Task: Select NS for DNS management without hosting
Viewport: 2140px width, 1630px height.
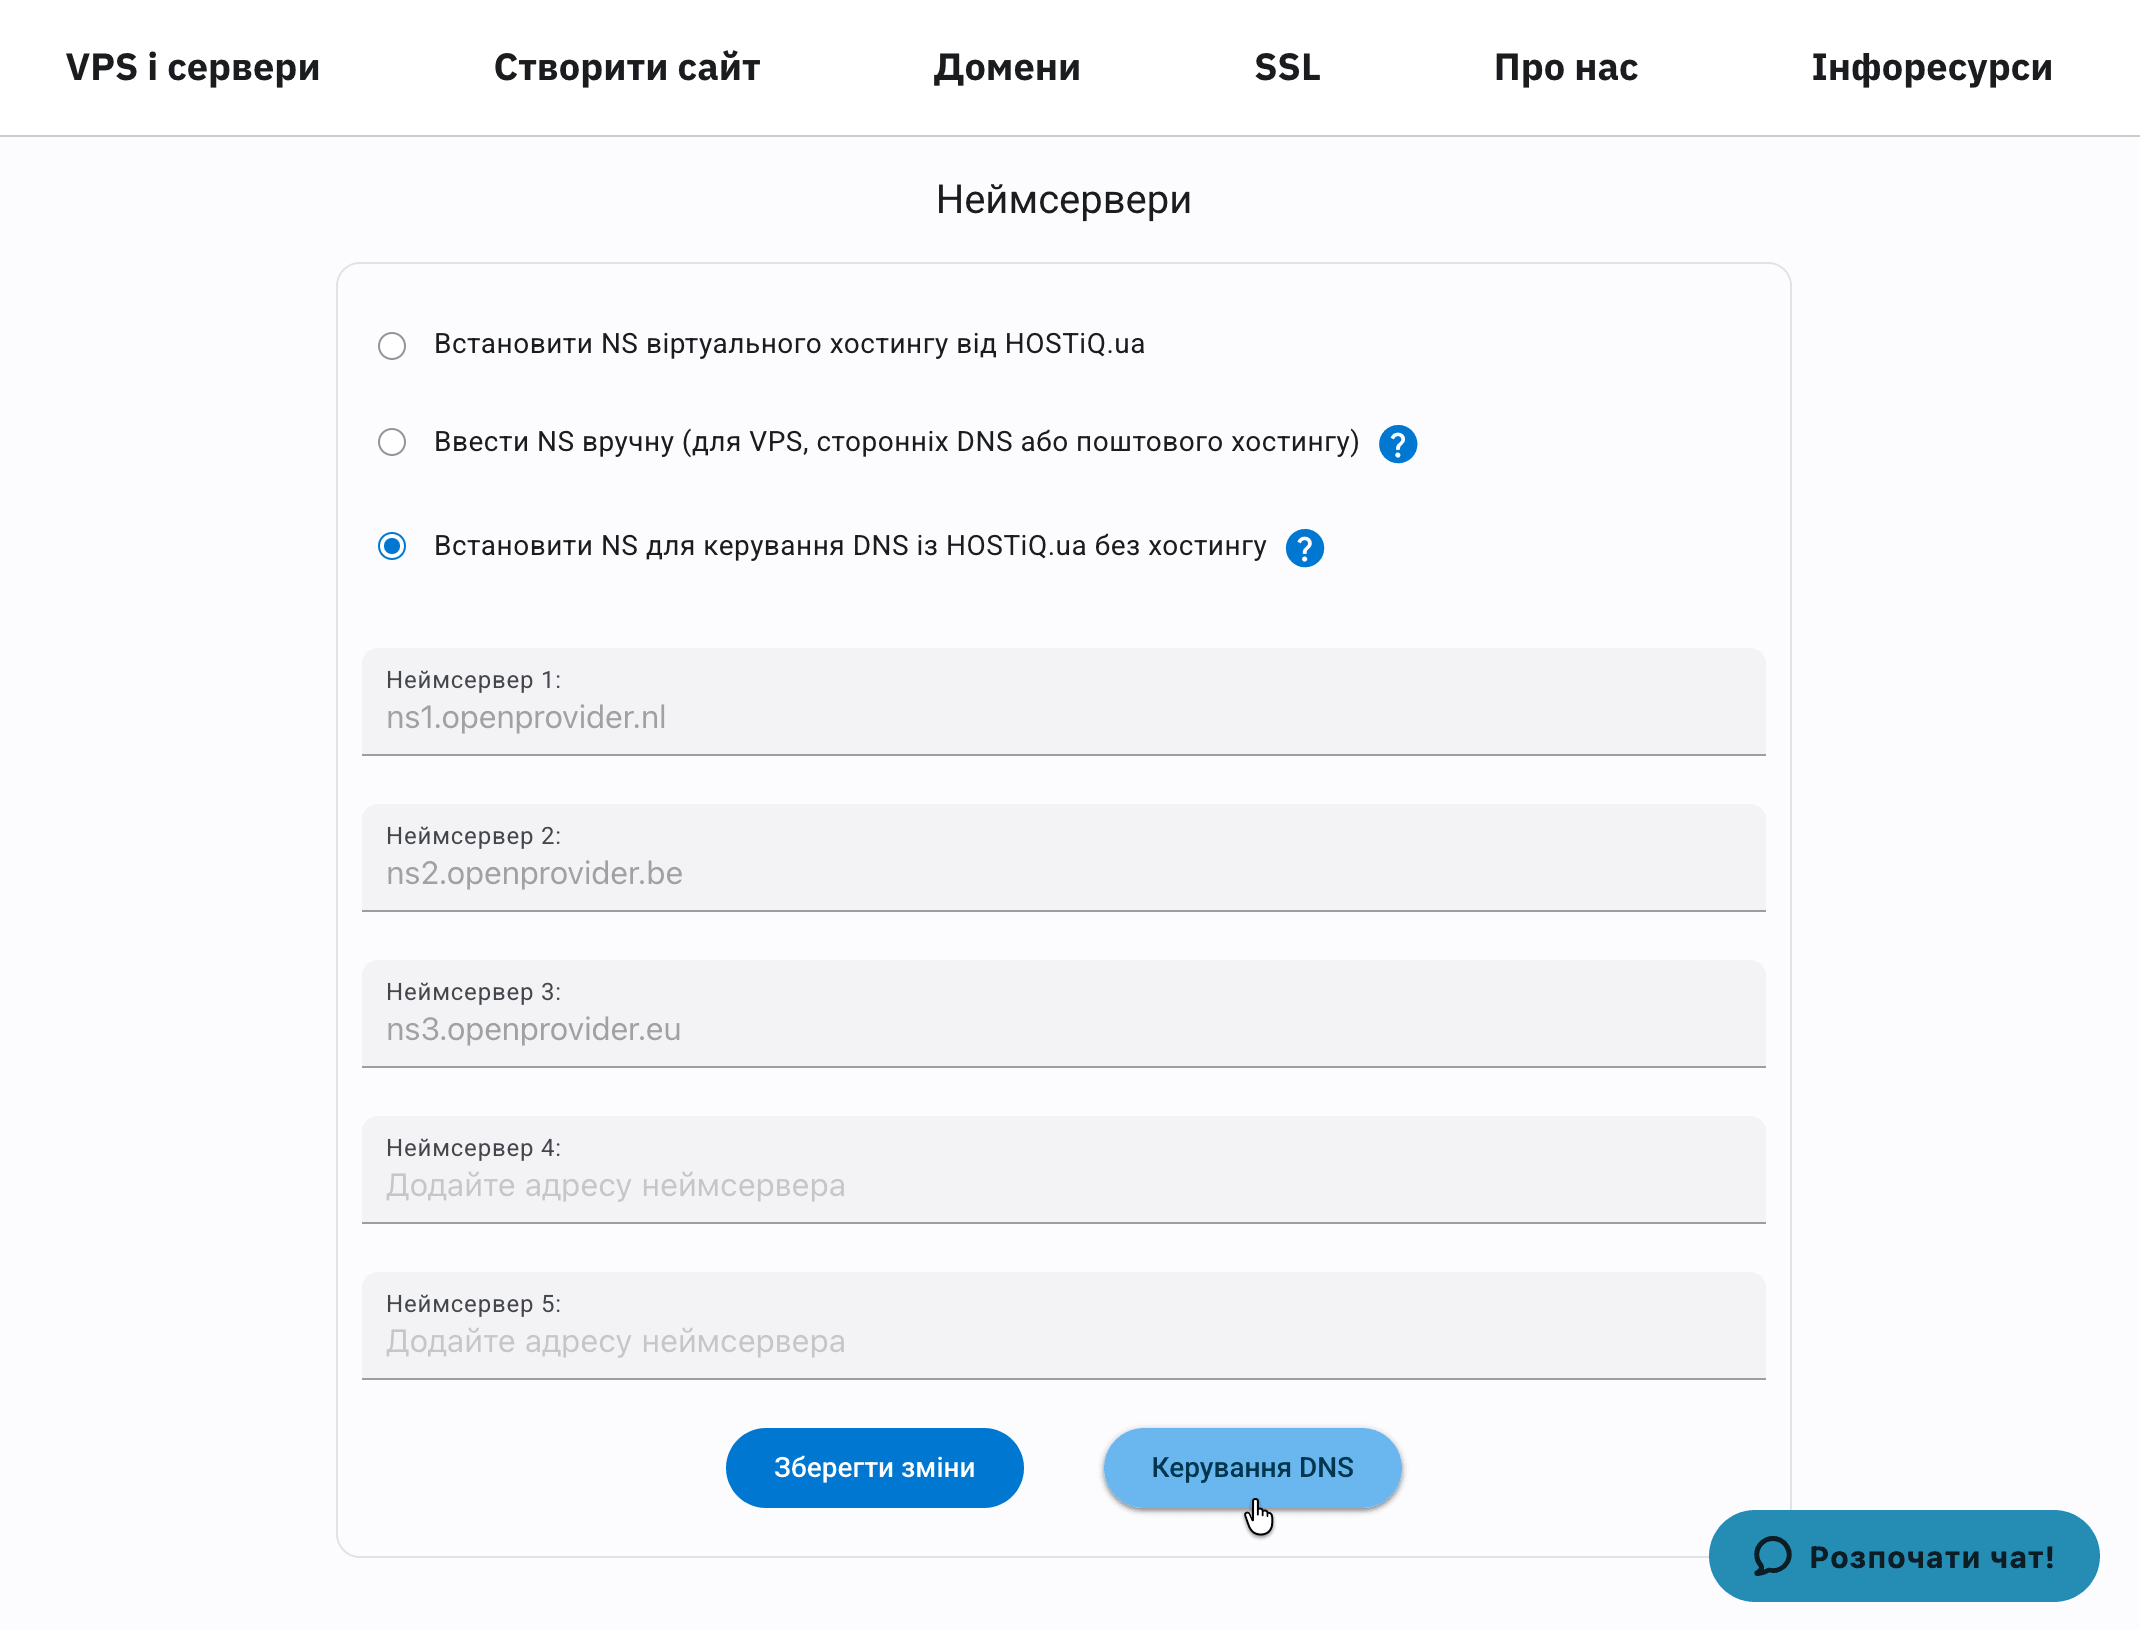Action: [x=392, y=546]
